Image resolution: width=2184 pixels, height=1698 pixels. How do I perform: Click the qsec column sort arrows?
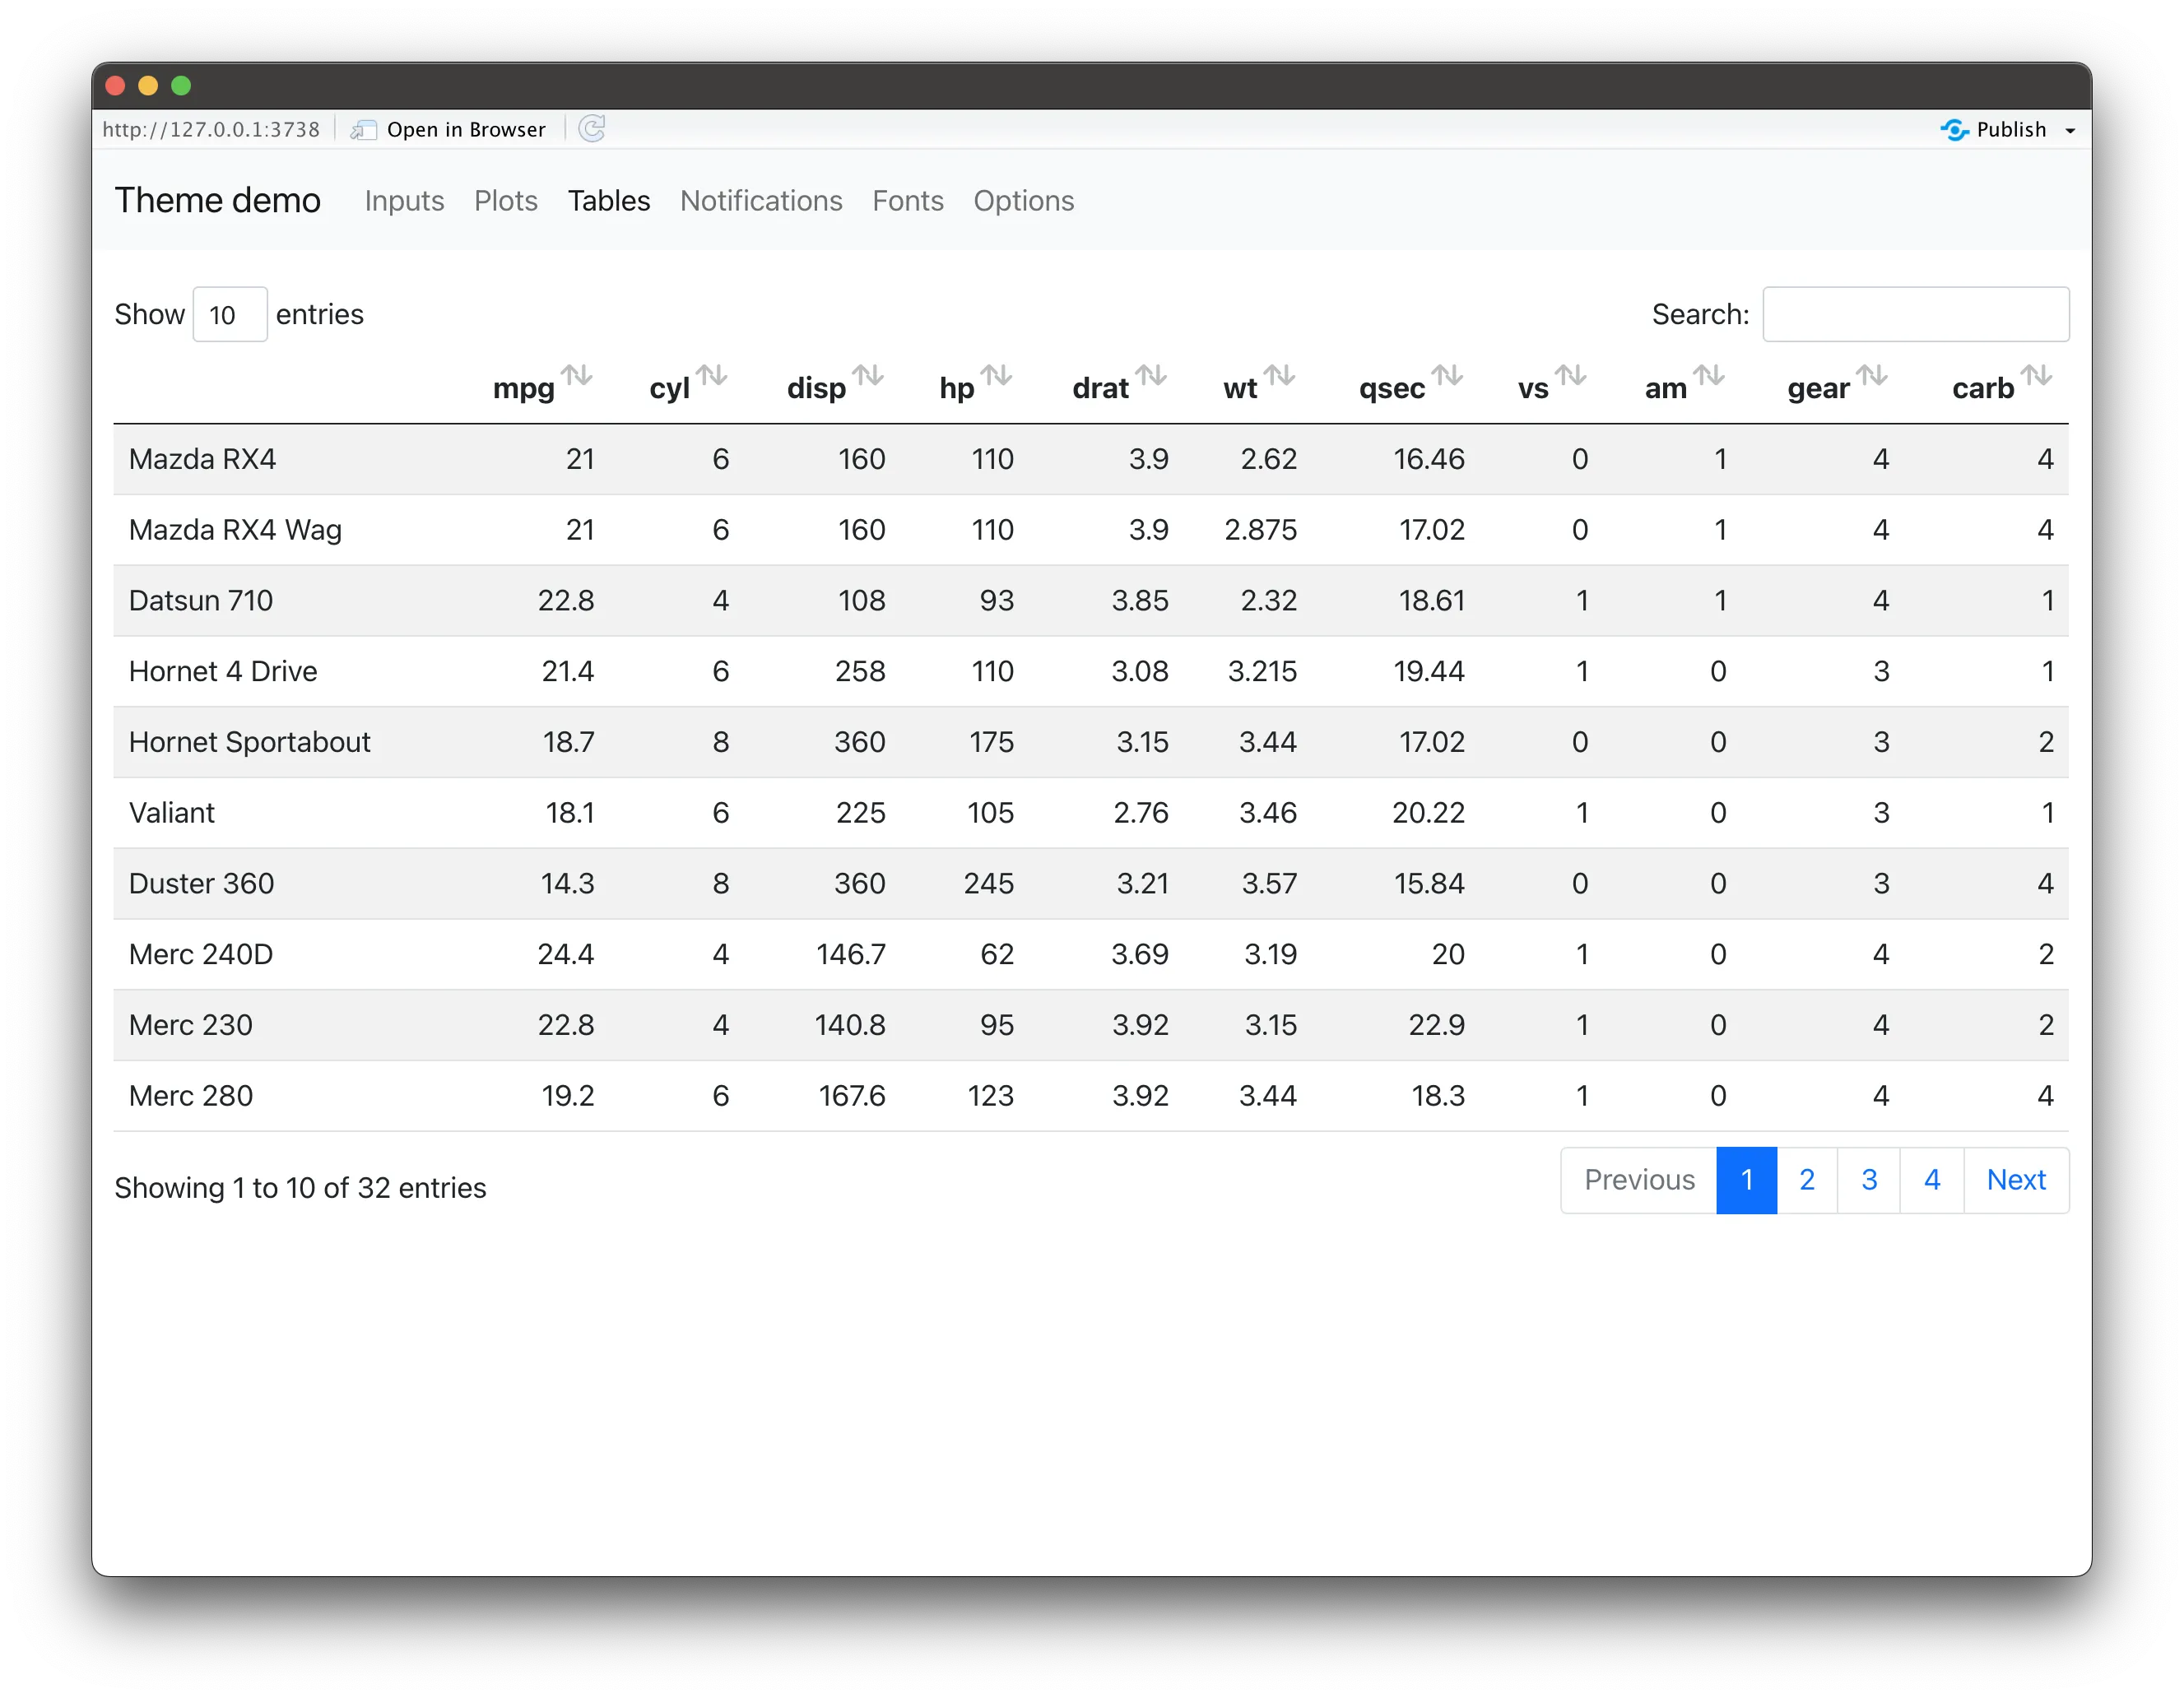click(x=1447, y=376)
